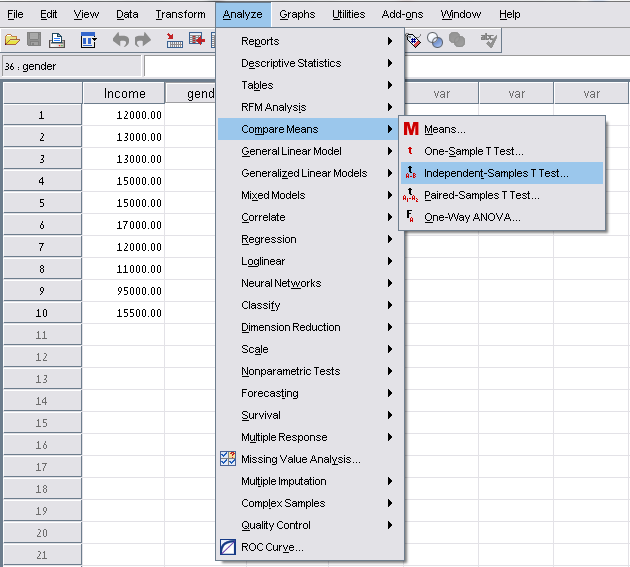The width and height of the screenshot is (630, 567).
Task: Open Missing Value Analysis... entry
Action: (308, 459)
